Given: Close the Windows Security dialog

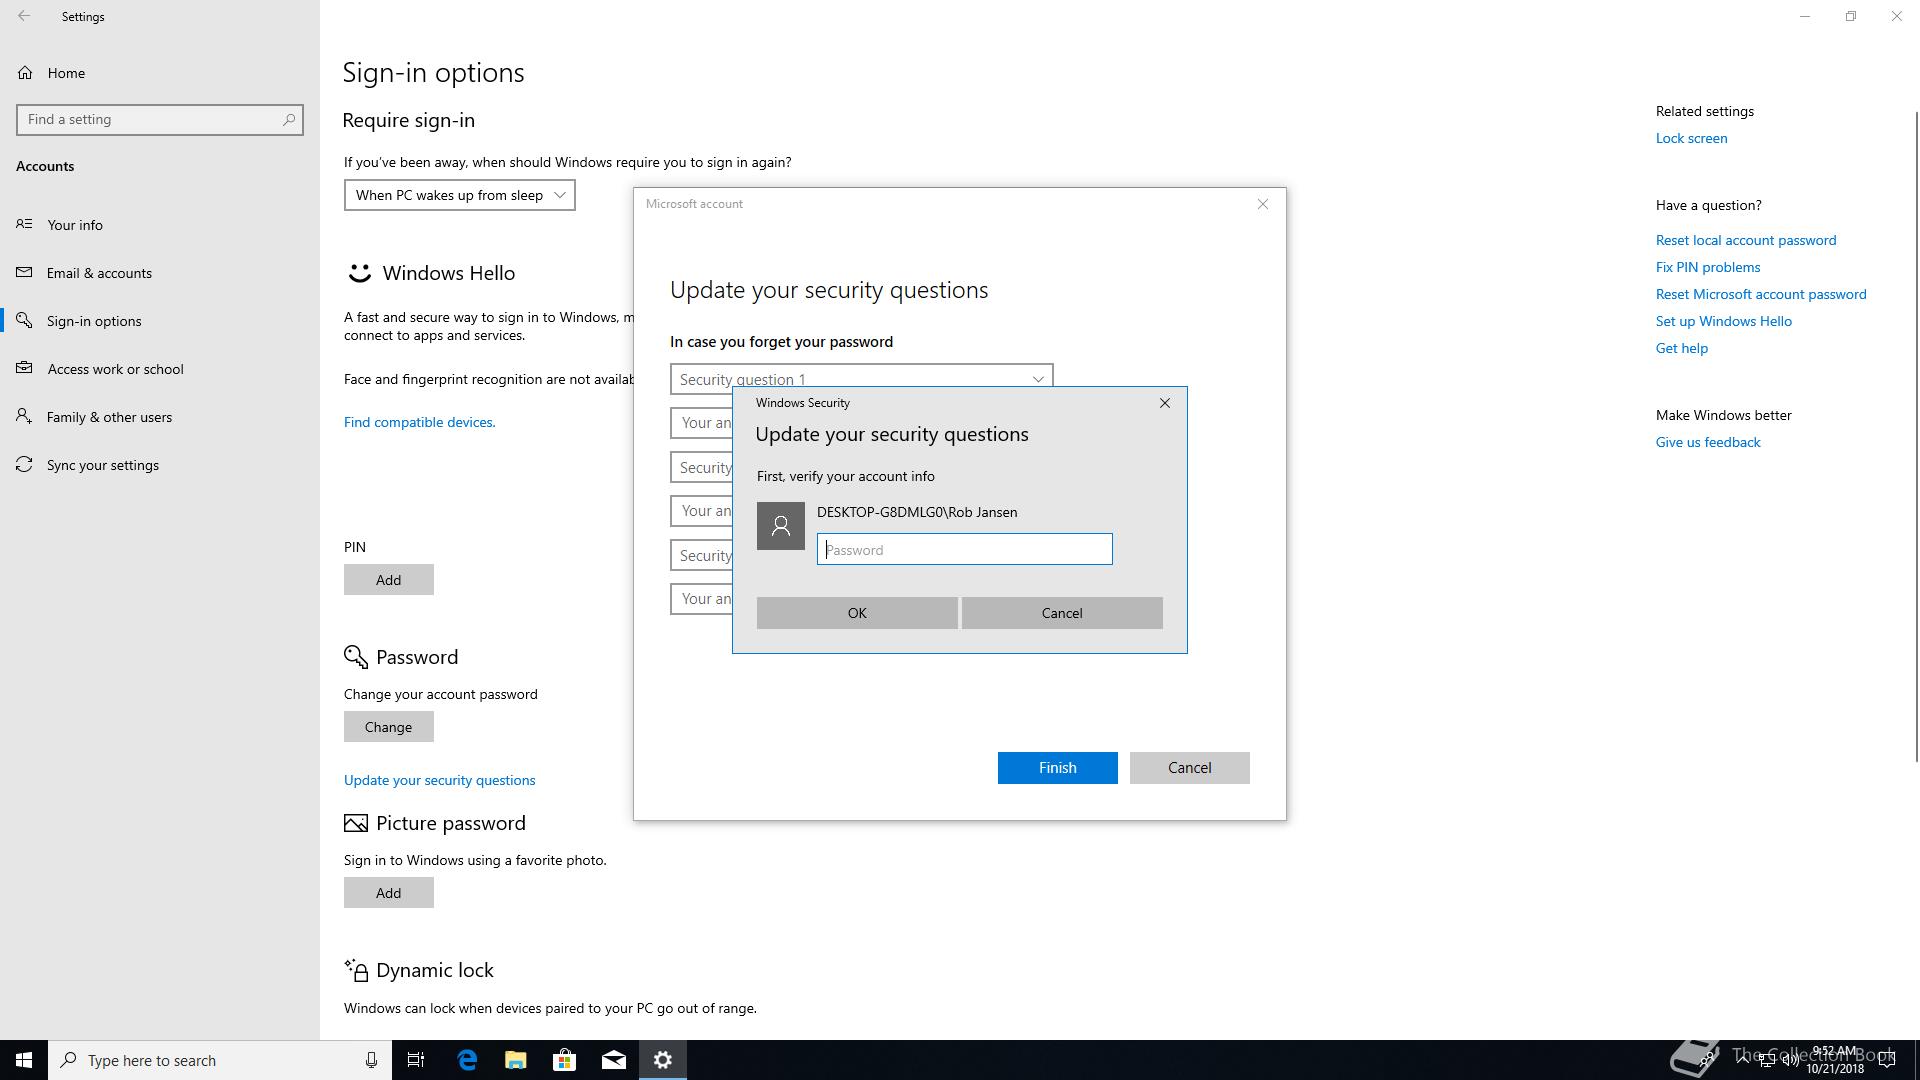Looking at the screenshot, I should pos(1164,403).
